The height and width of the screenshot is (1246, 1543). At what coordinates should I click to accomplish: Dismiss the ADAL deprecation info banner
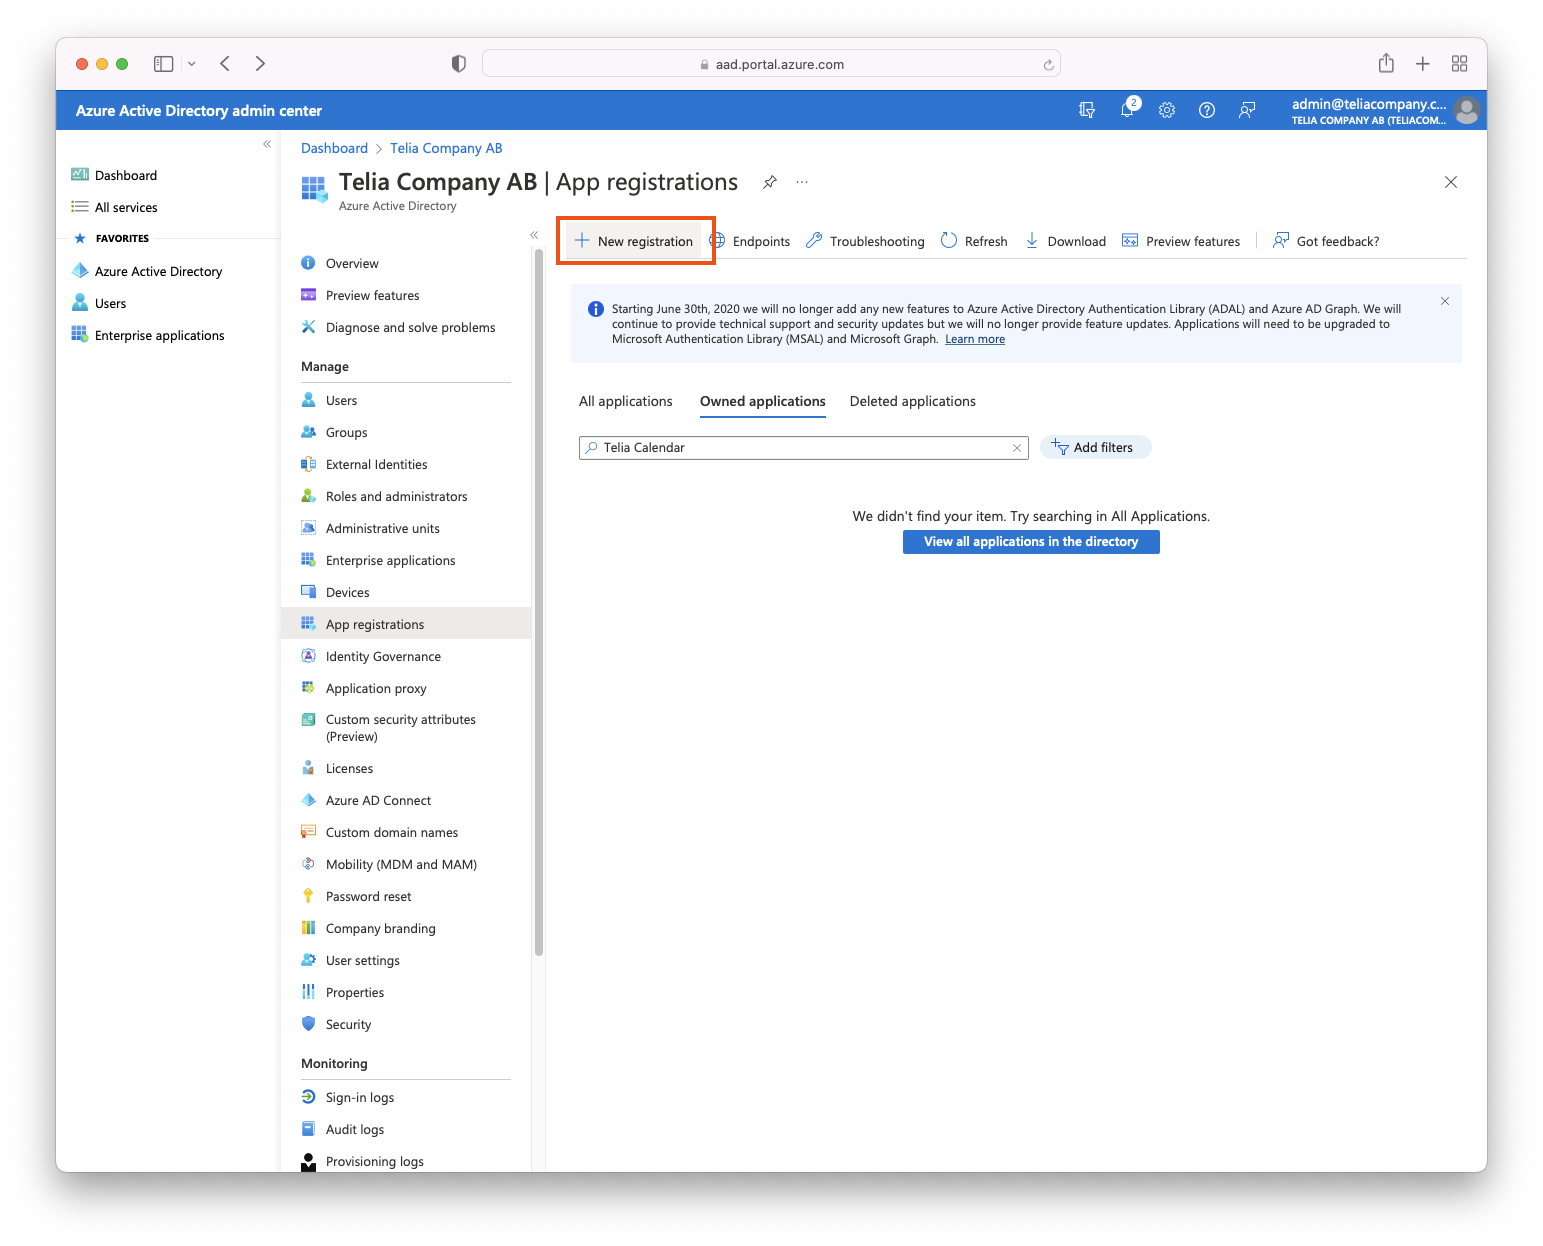[x=1445, y=301]
